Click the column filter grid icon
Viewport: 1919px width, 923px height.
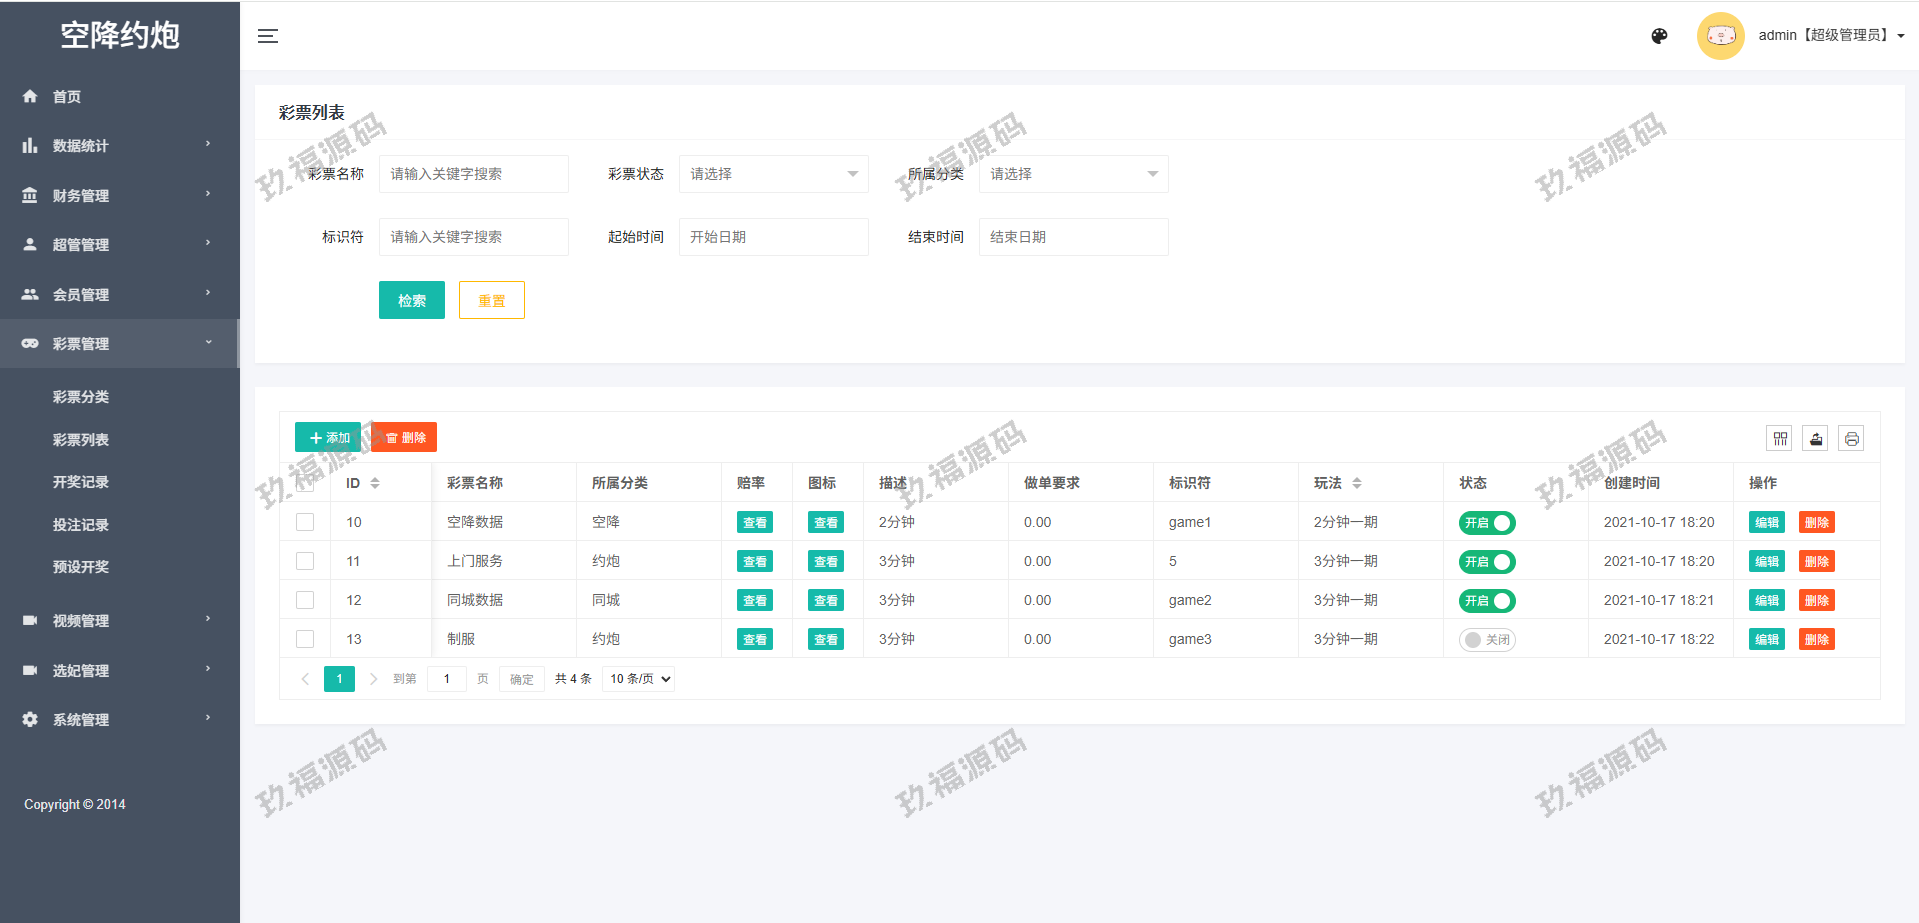tap(1780, 439)
